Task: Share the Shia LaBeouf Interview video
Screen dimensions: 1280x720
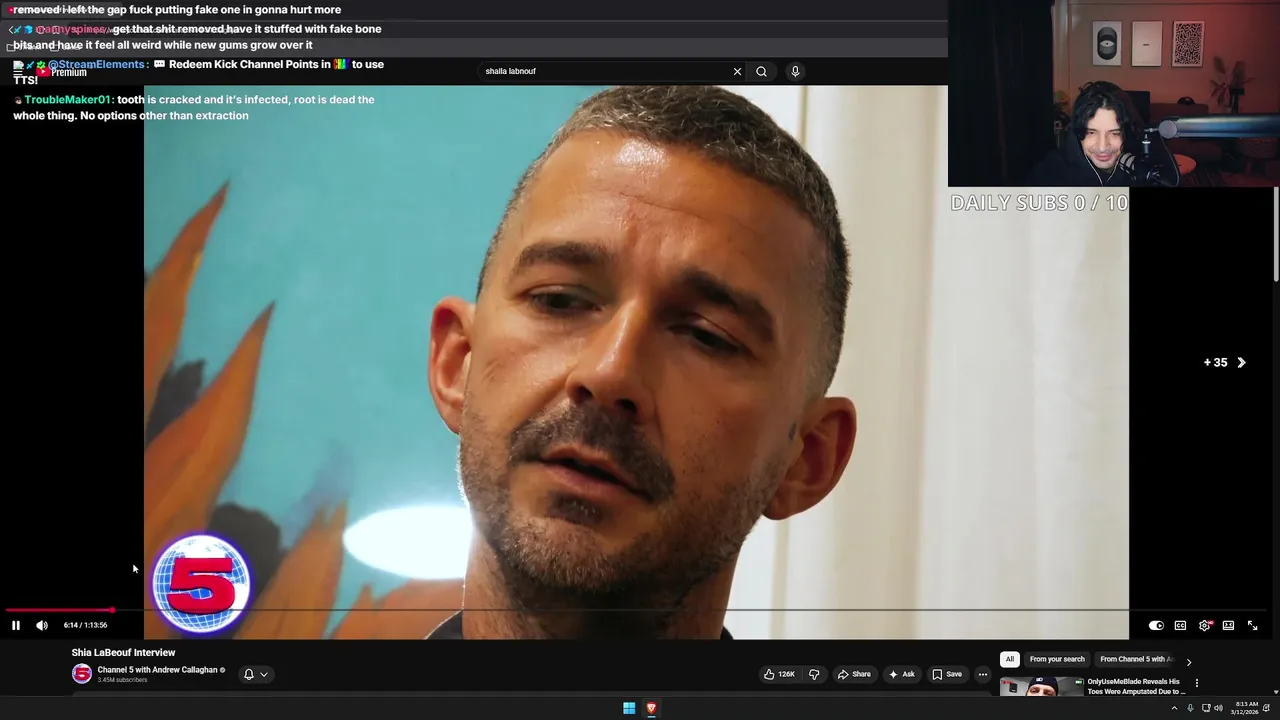Action: click(854, 674)
